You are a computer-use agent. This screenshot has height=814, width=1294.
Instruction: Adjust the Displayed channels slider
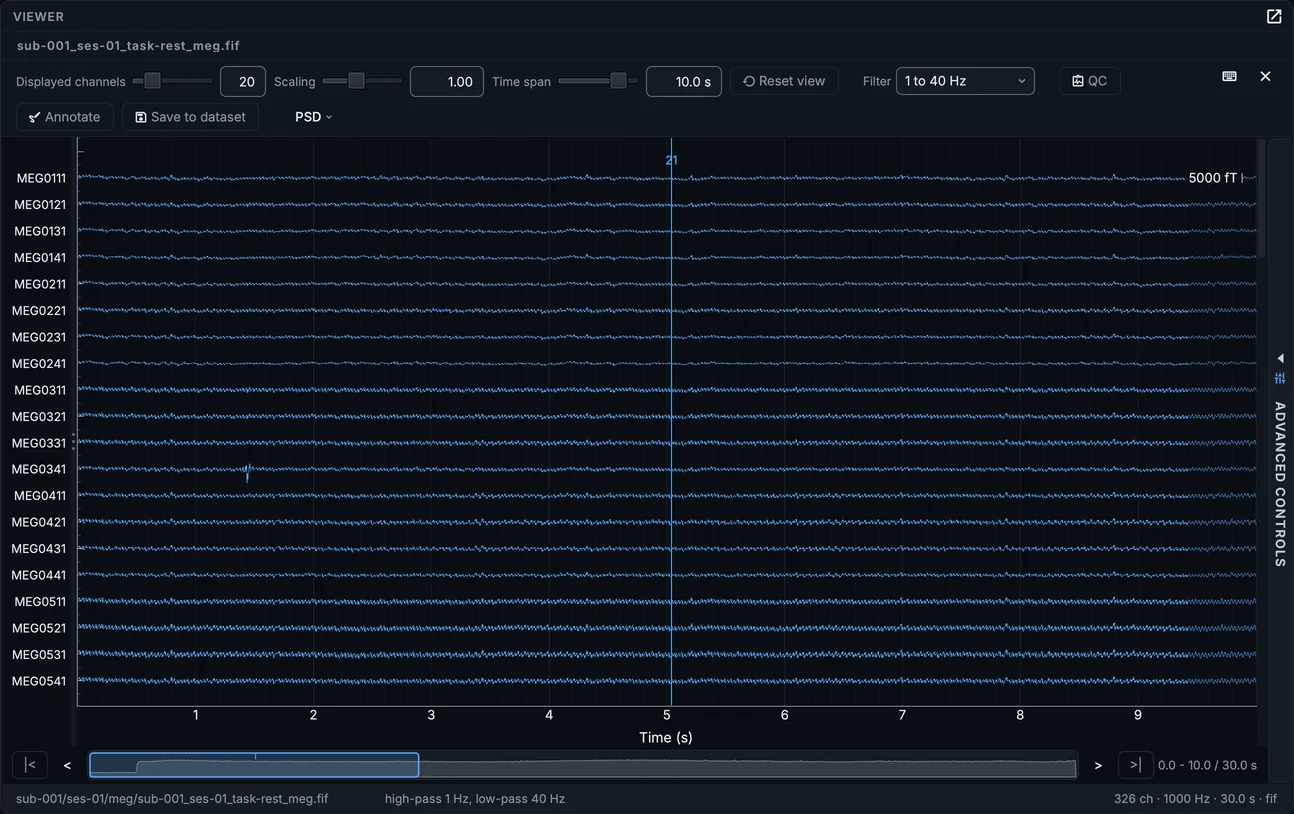click(152, 81)
